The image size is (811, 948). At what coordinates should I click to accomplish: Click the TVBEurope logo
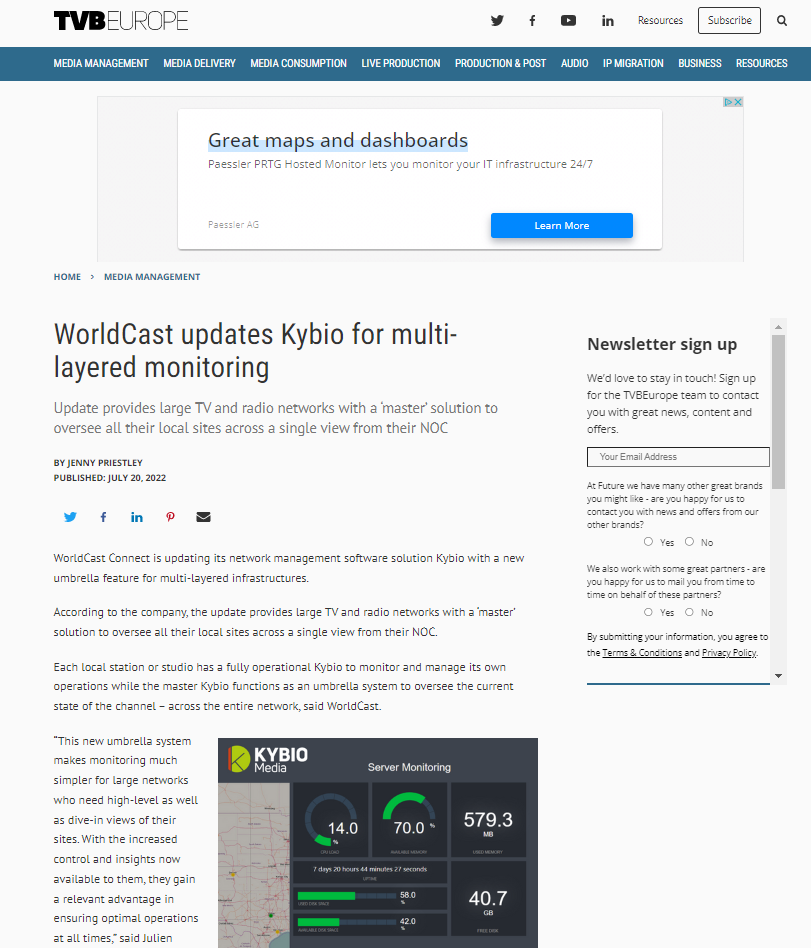[121, 21]
